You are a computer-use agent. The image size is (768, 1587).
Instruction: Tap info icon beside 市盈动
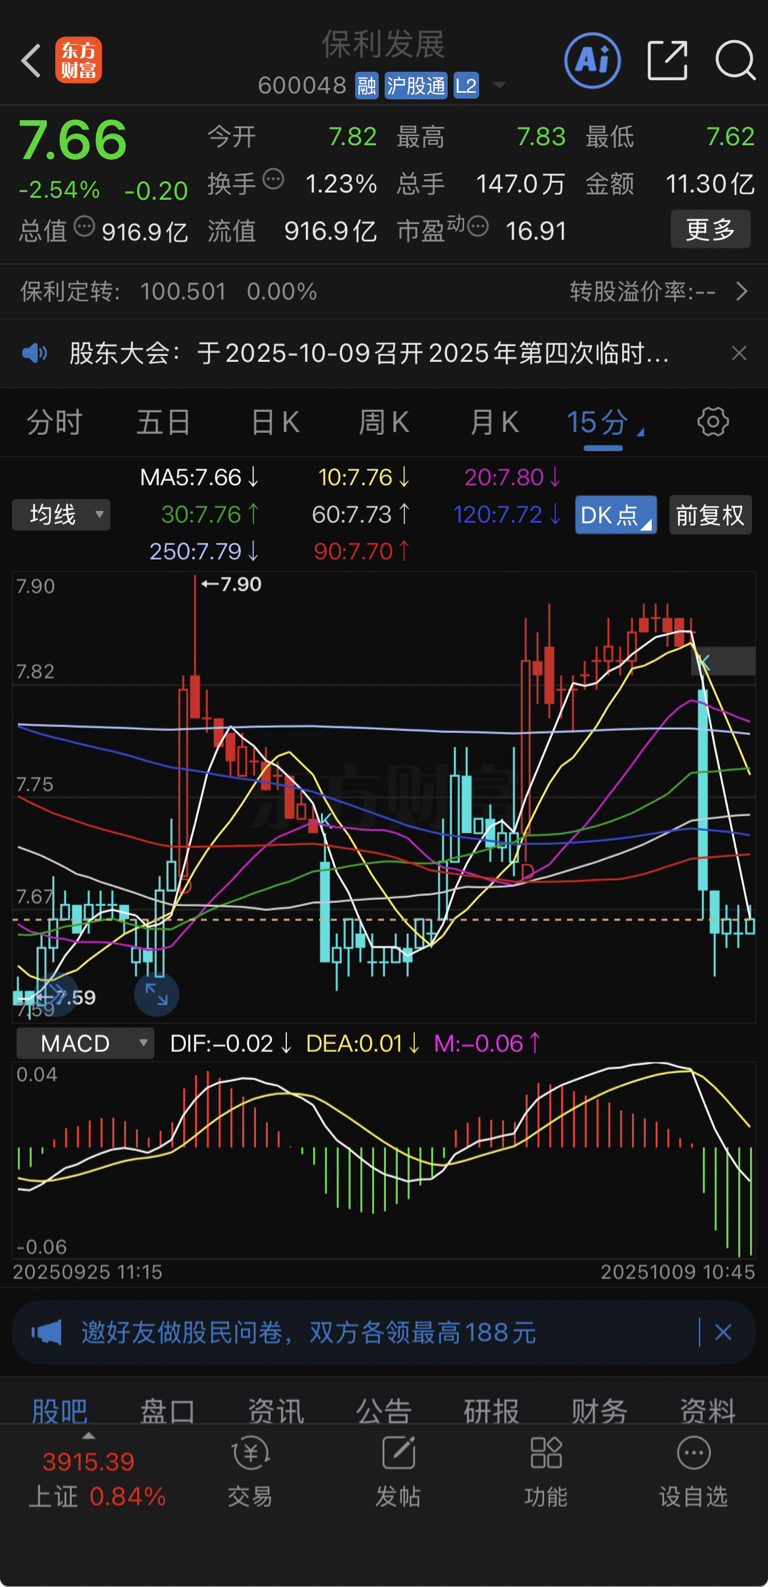point(478,226)
